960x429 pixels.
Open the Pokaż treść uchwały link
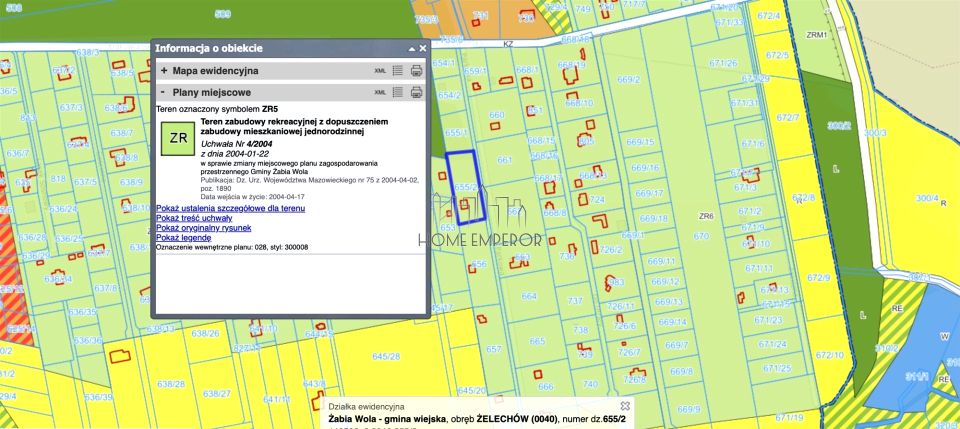[194, 218]
